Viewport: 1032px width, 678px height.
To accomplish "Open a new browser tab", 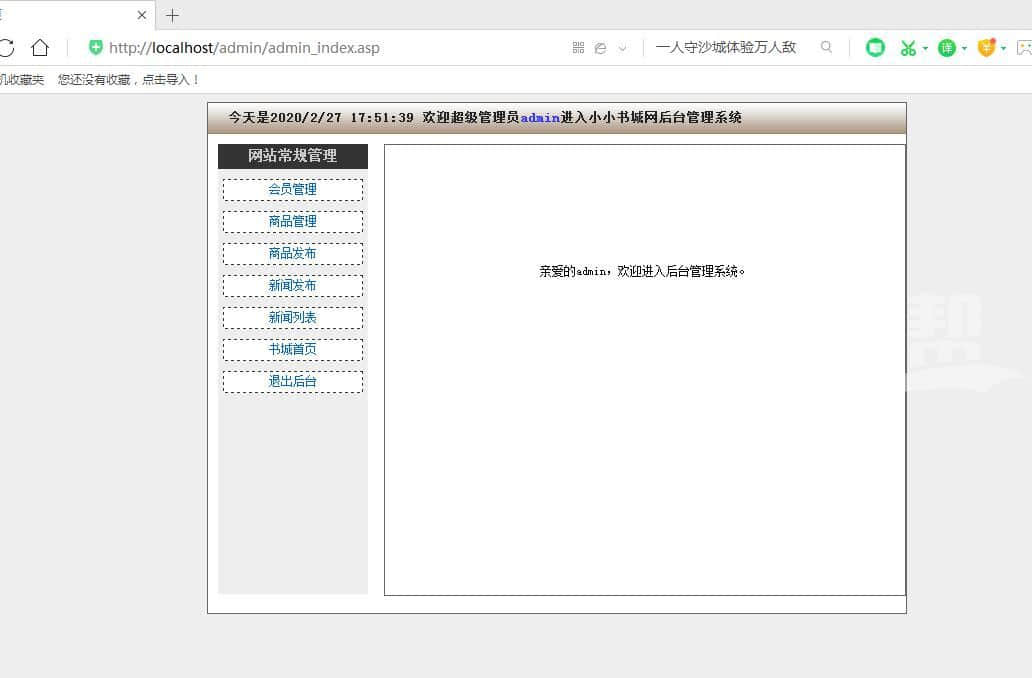I will (x=172, y=15).
